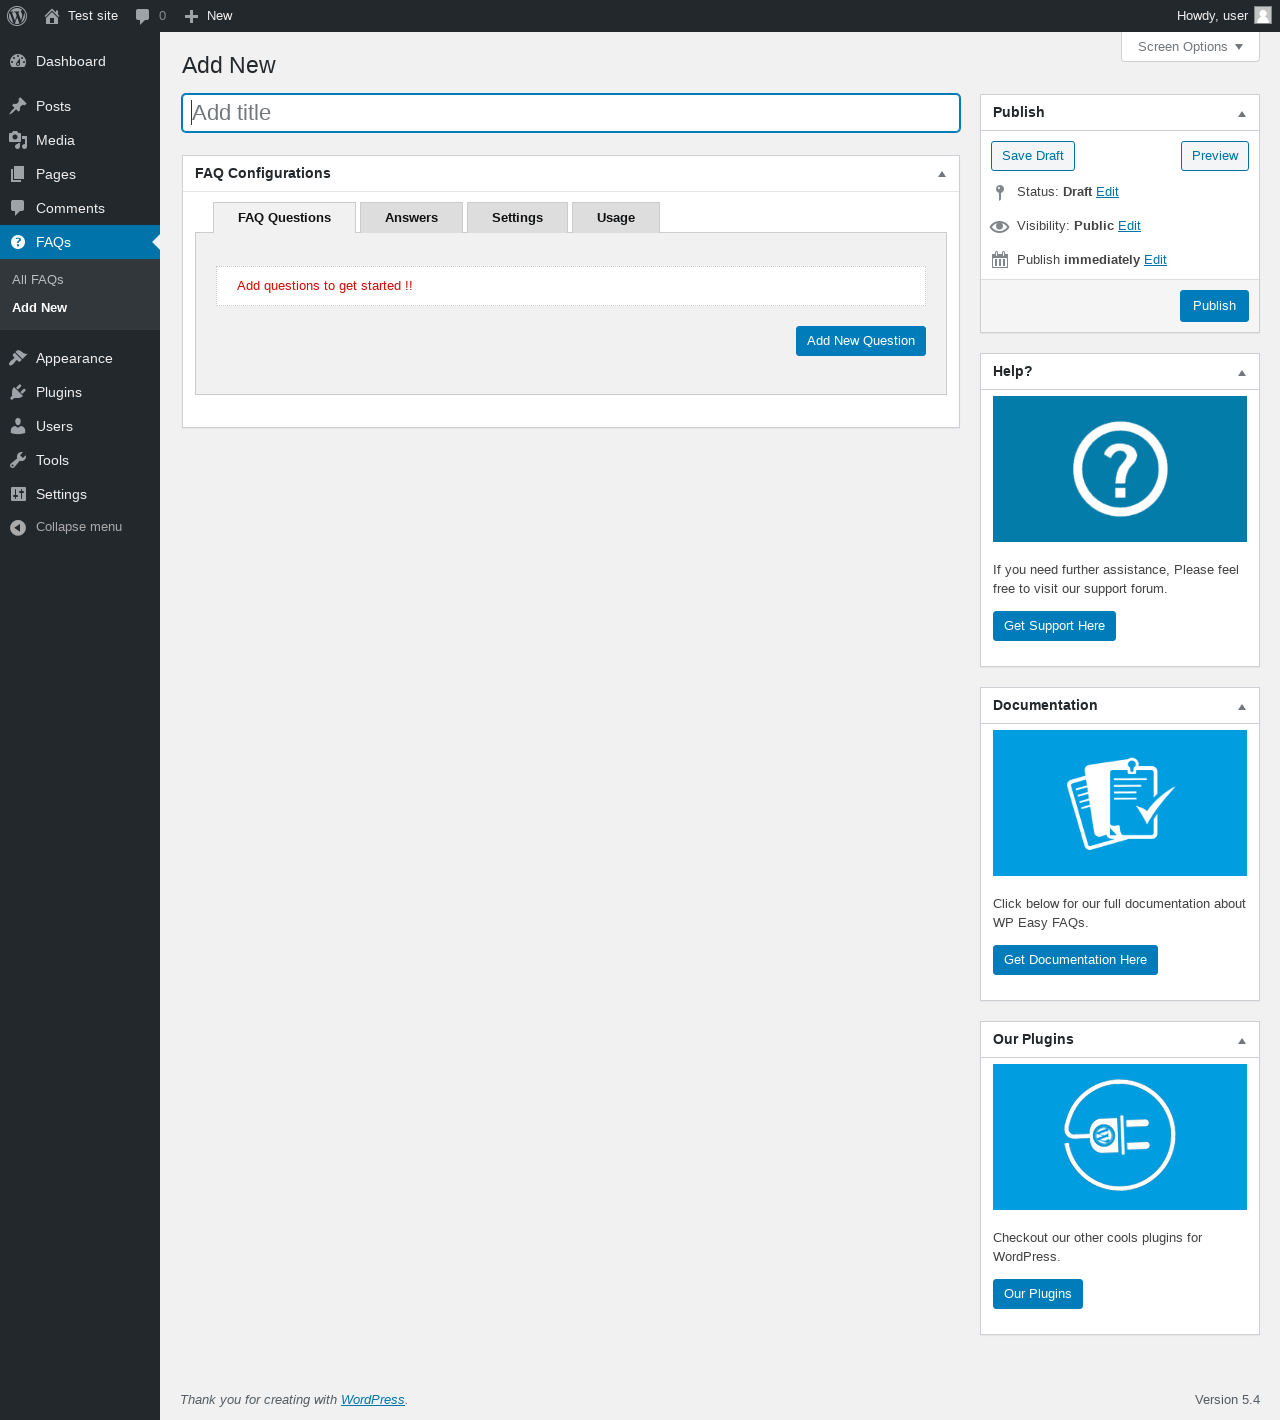Switch to the FAQ Questions tab

pyautogui.click(x=285, y=218)
